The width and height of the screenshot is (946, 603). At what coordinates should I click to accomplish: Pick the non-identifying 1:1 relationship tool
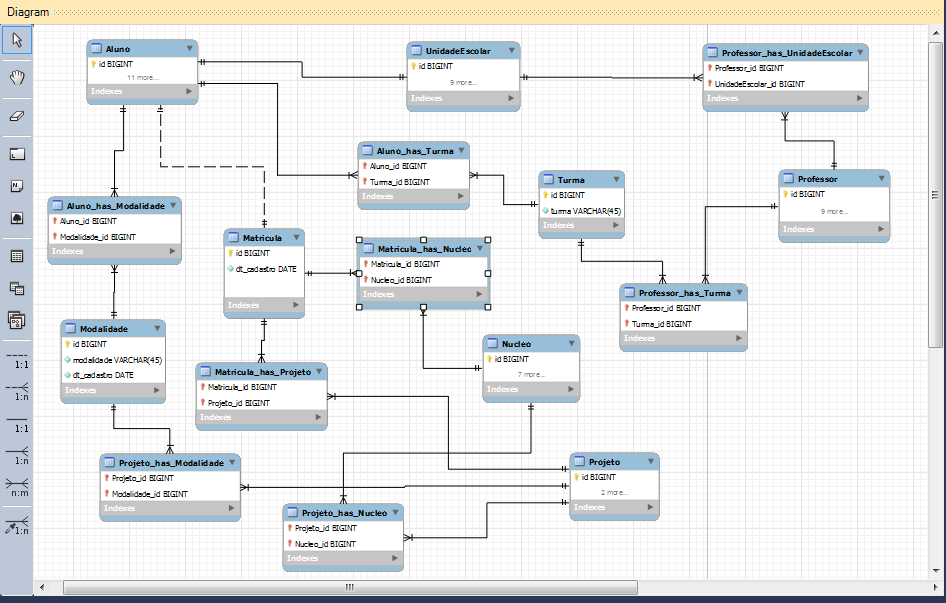click(17, 360)
